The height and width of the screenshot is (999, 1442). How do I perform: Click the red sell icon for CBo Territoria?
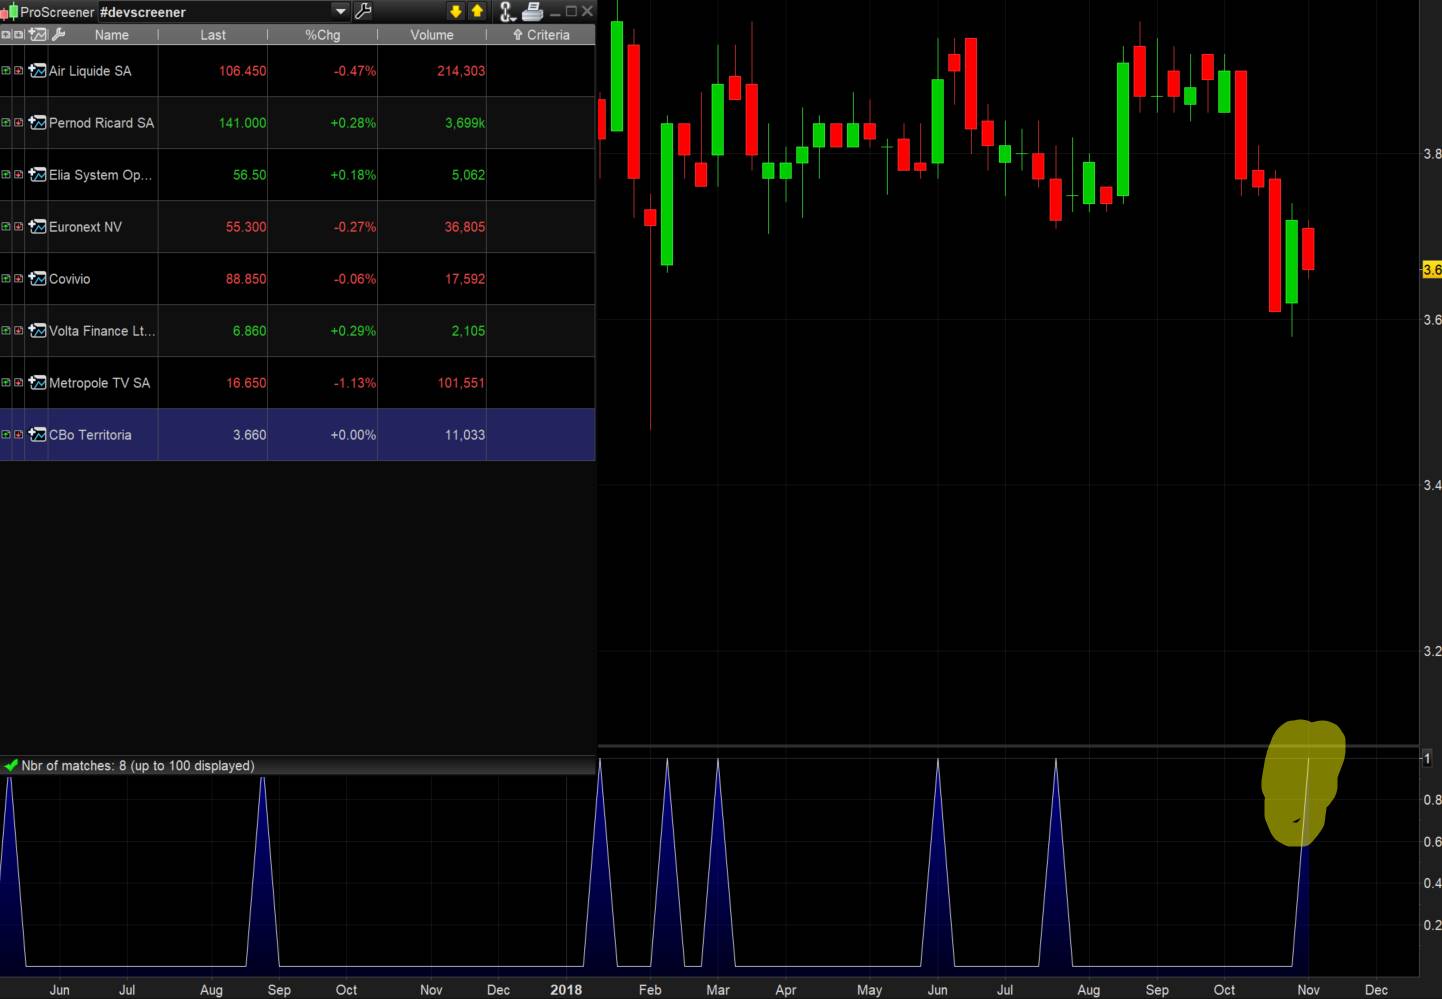point(18,435)
